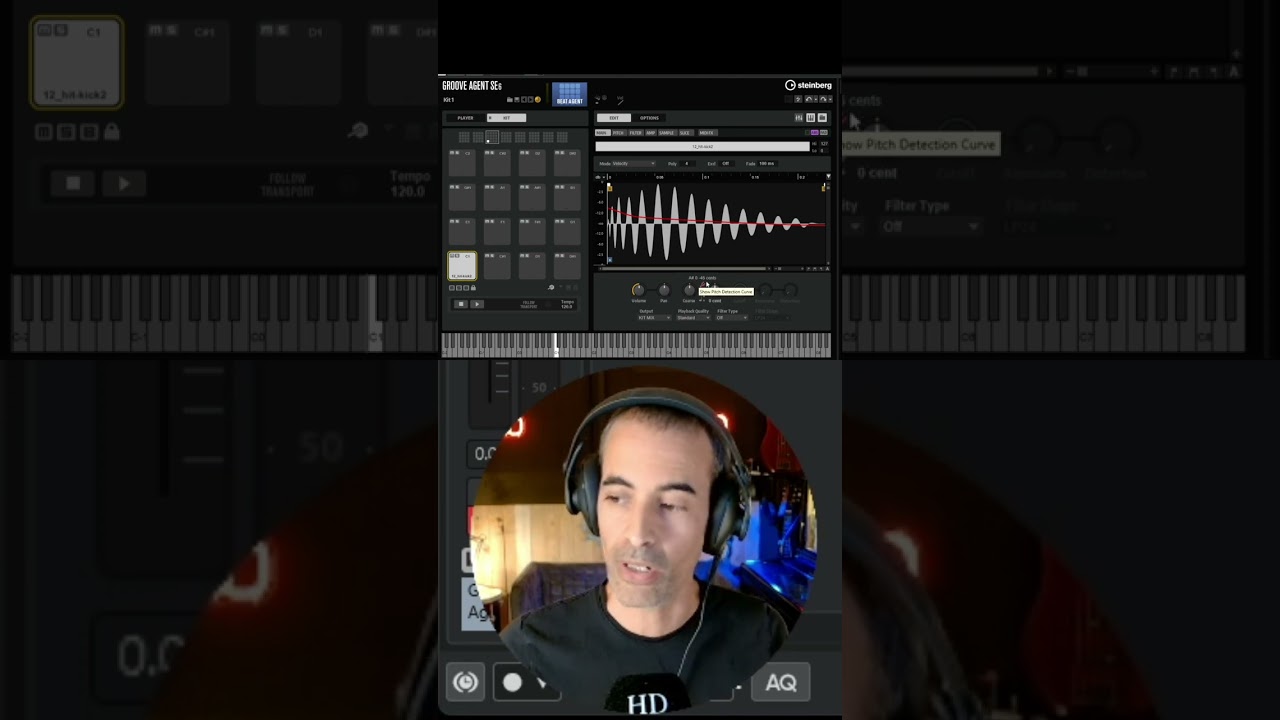Select the third pad group grid icon
This screenshot has width=1280, height=720.
coord(492,137)
